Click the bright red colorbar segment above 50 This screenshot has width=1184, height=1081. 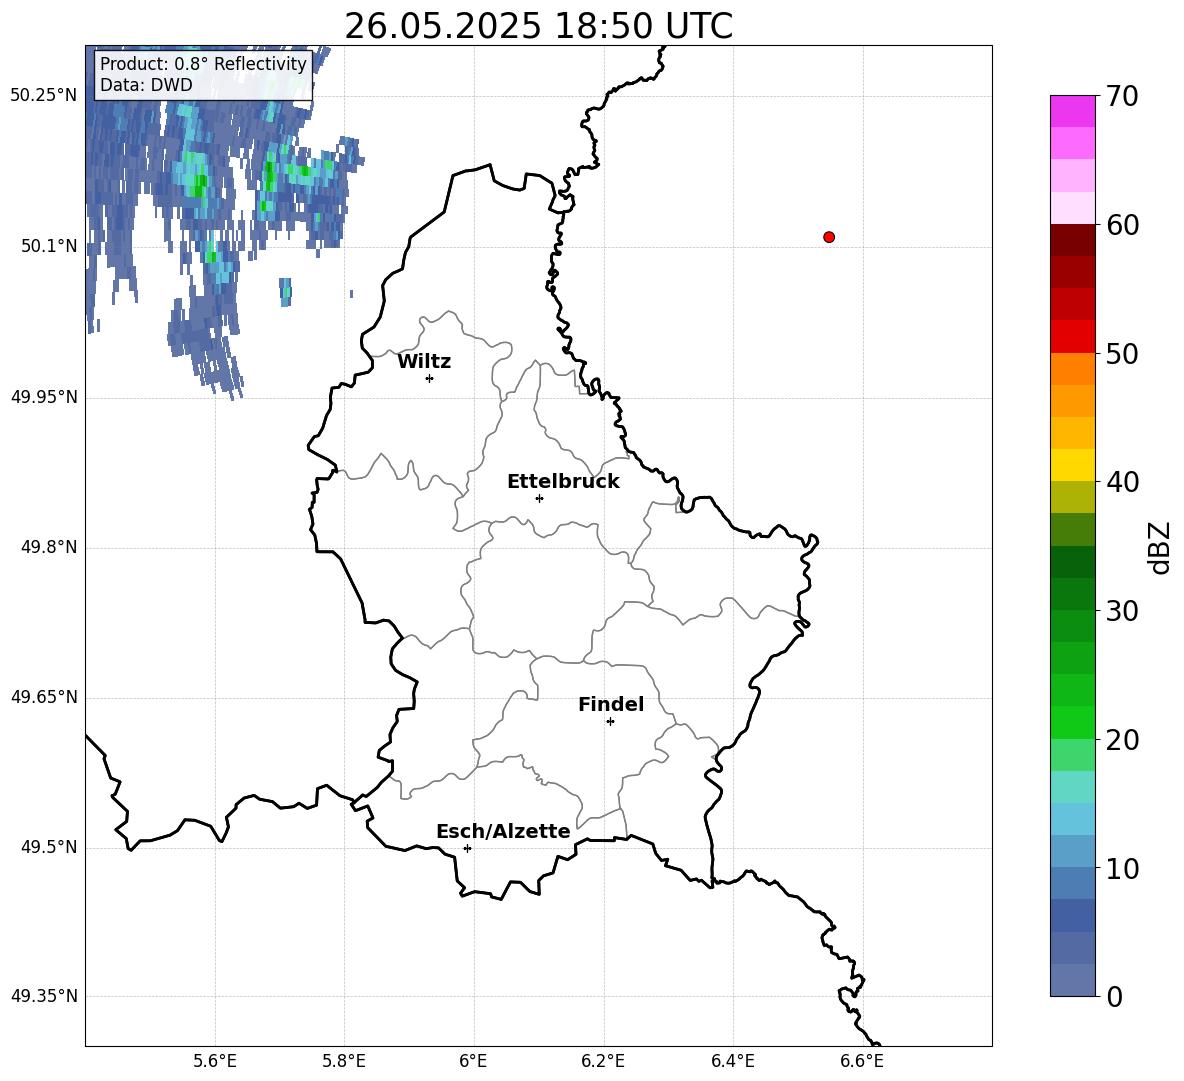pyautogui.click(x=1073, y=337)
